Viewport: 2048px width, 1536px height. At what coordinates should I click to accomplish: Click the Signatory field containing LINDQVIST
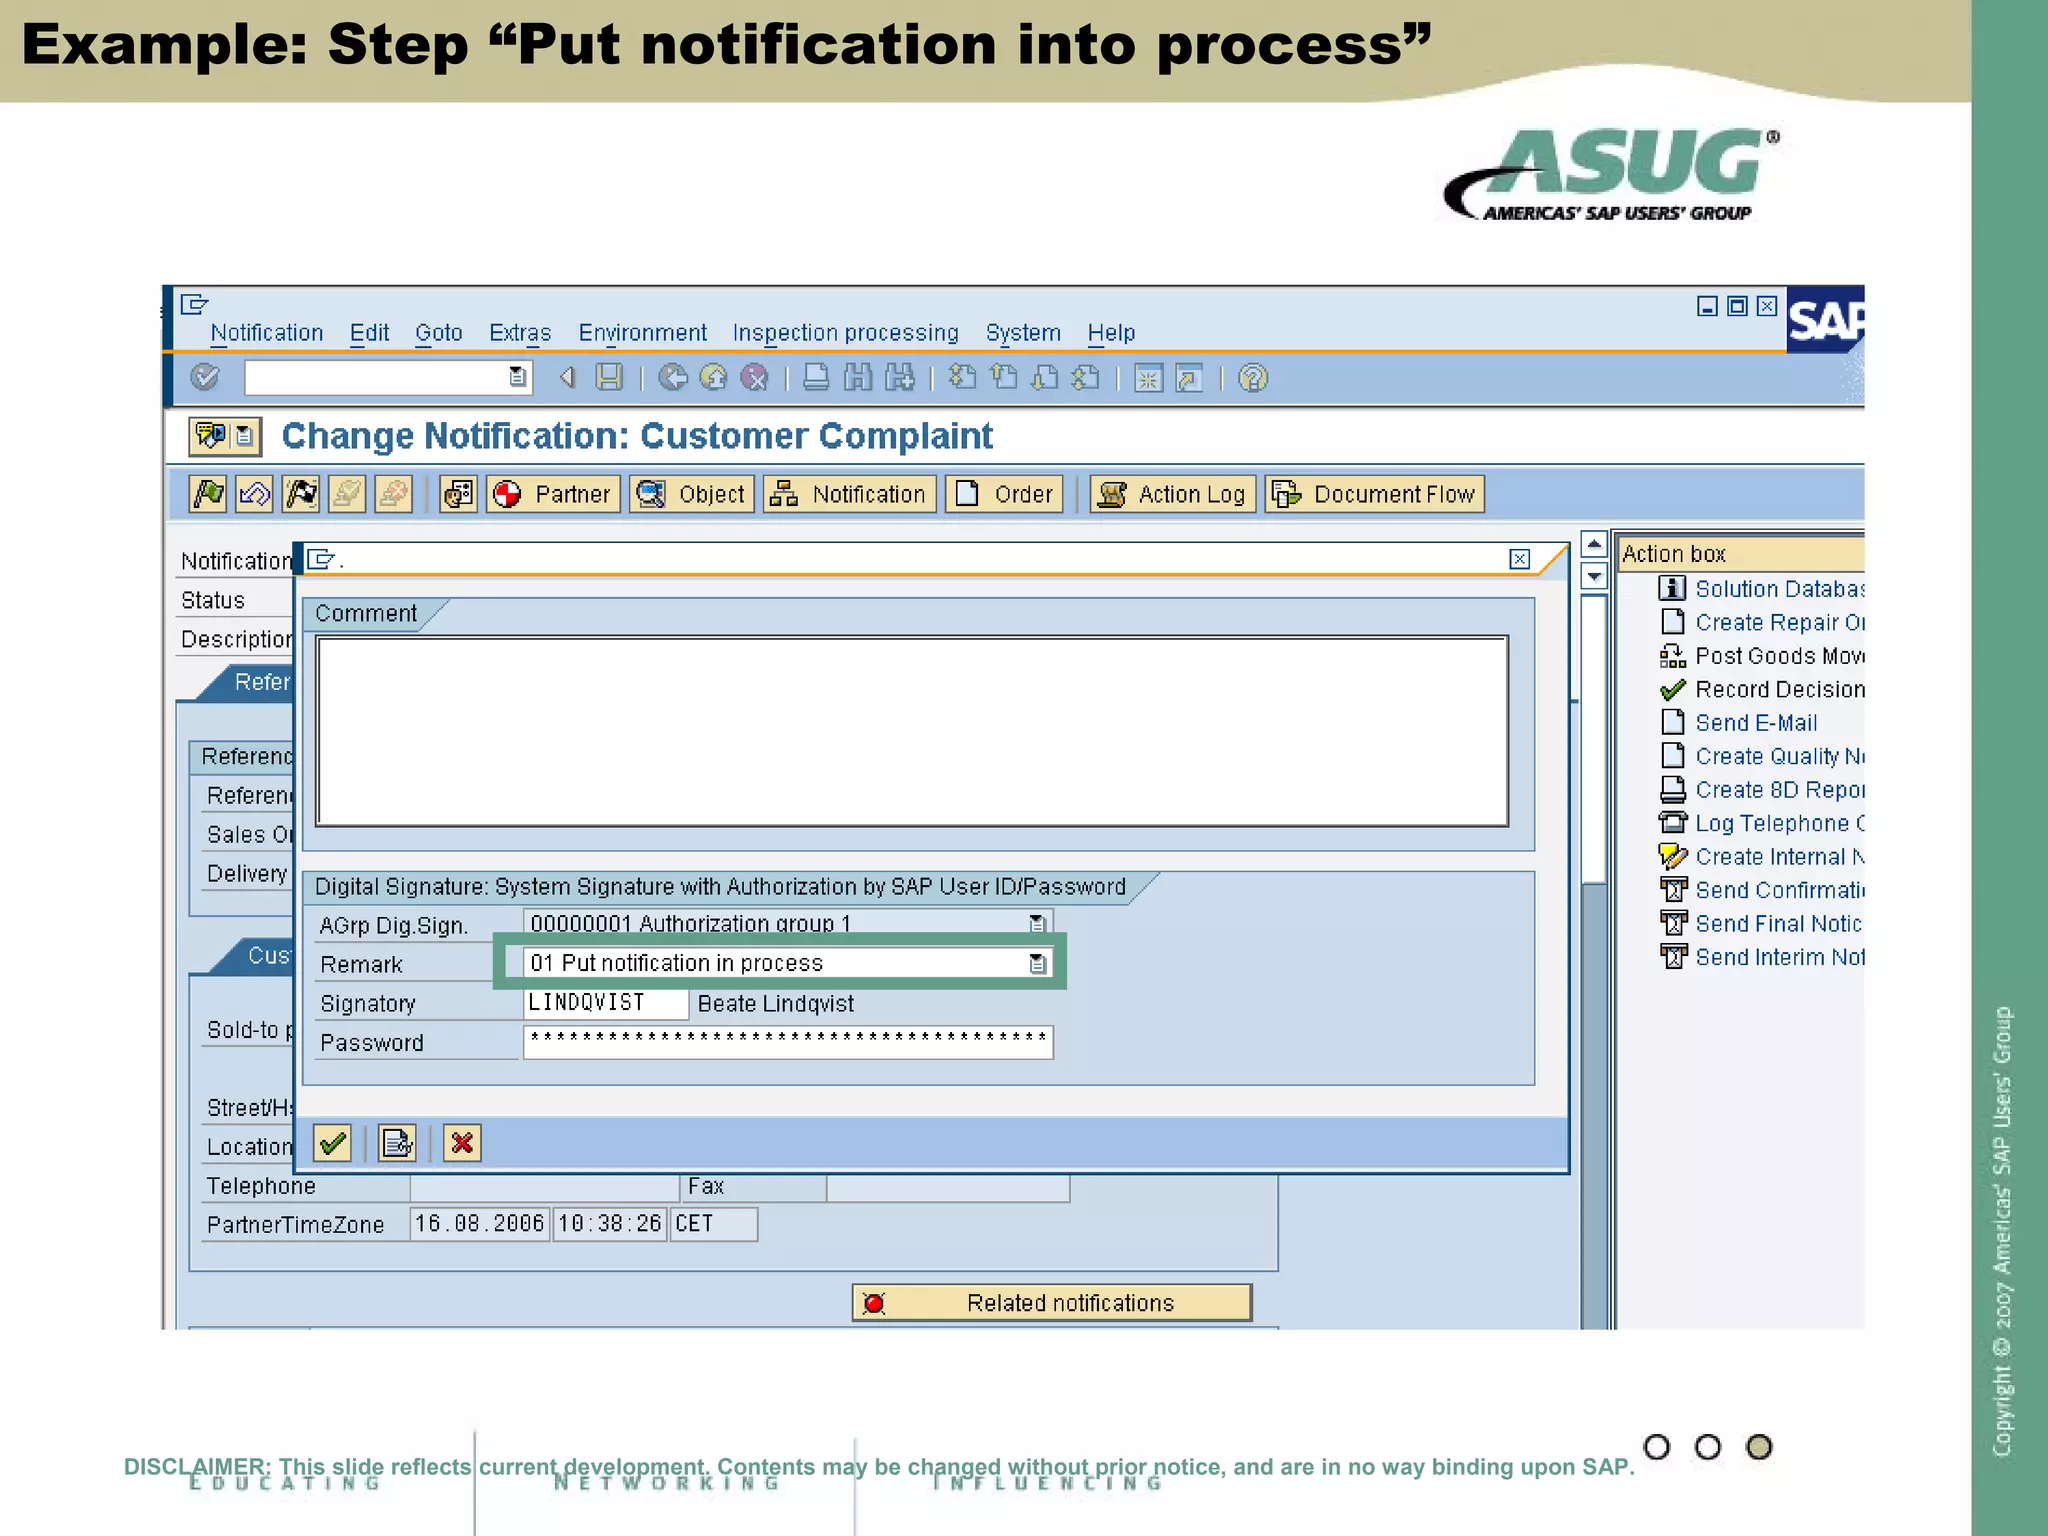click(x=605, y=1002)
